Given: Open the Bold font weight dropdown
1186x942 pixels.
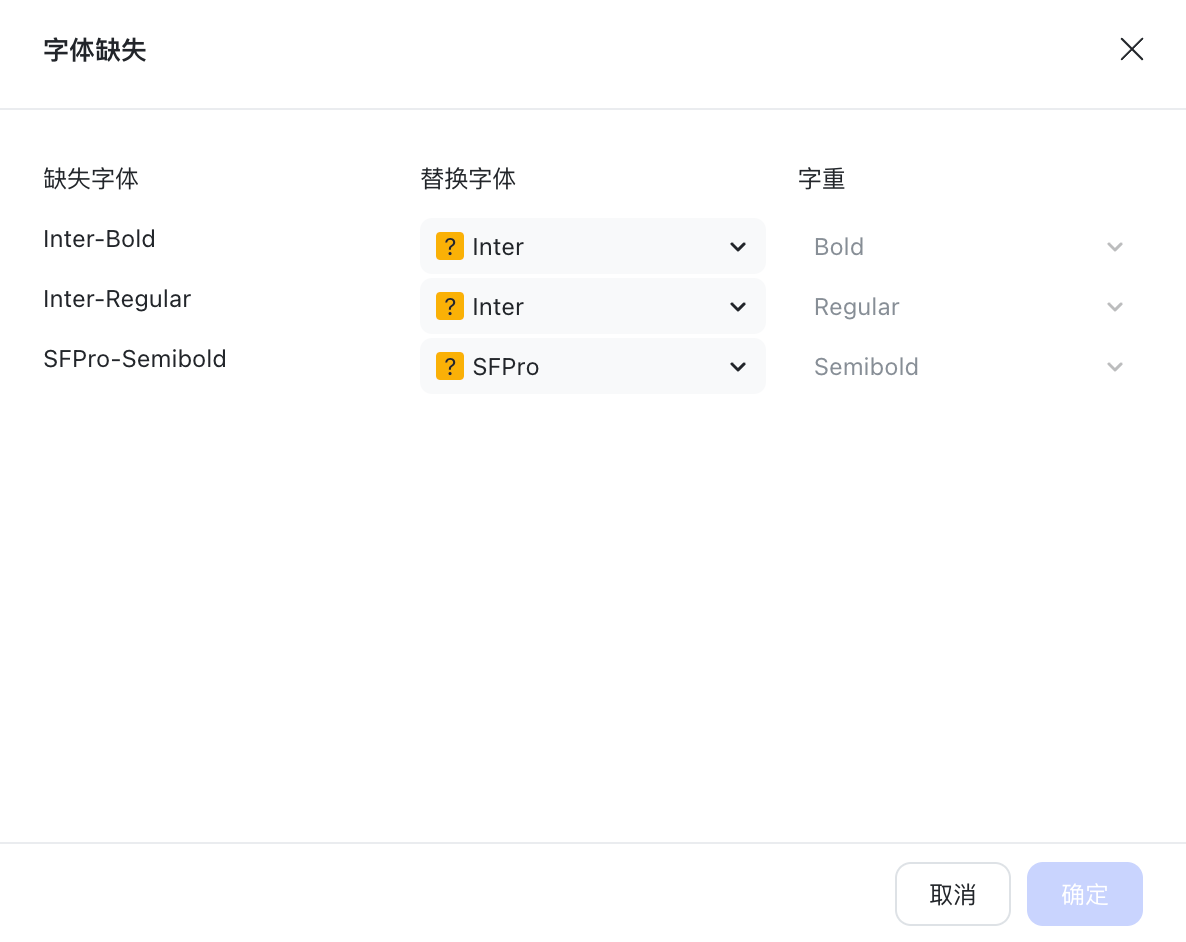Looking at the screenshot, I should (x=969, y=246).
